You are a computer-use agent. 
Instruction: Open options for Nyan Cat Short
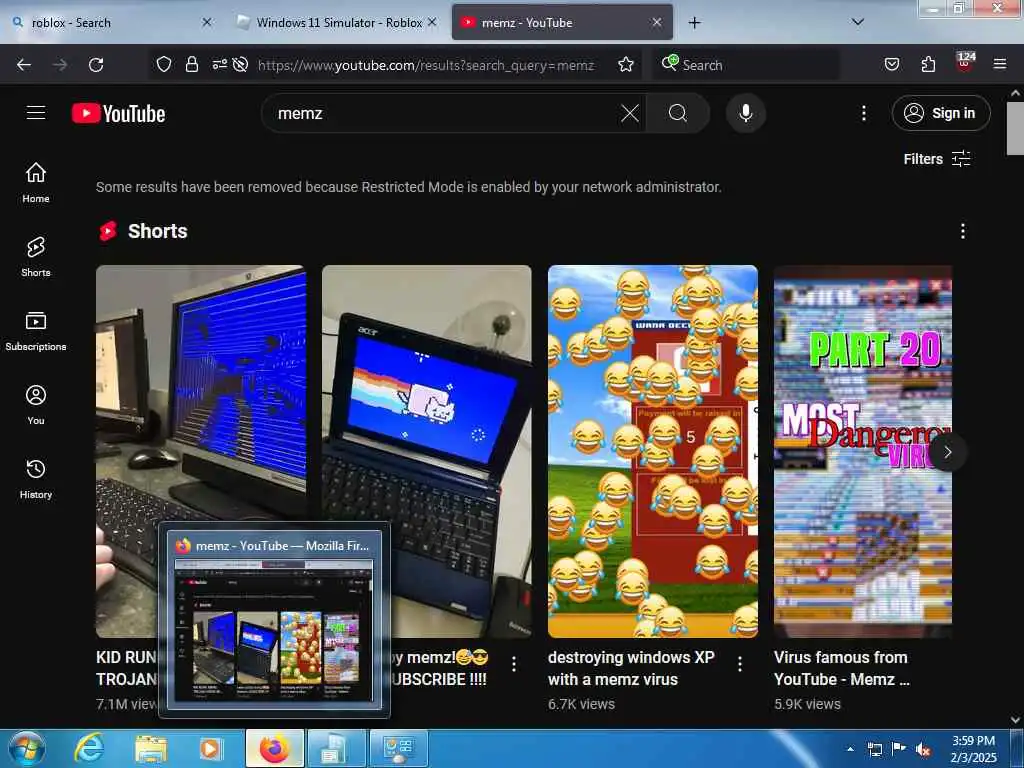coord(514,664)
